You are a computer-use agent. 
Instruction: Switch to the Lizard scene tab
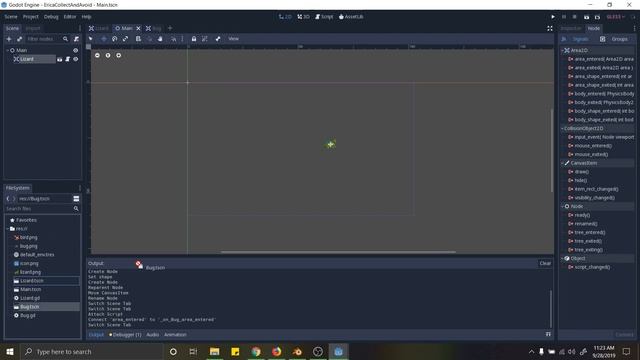tap(99, 28)
